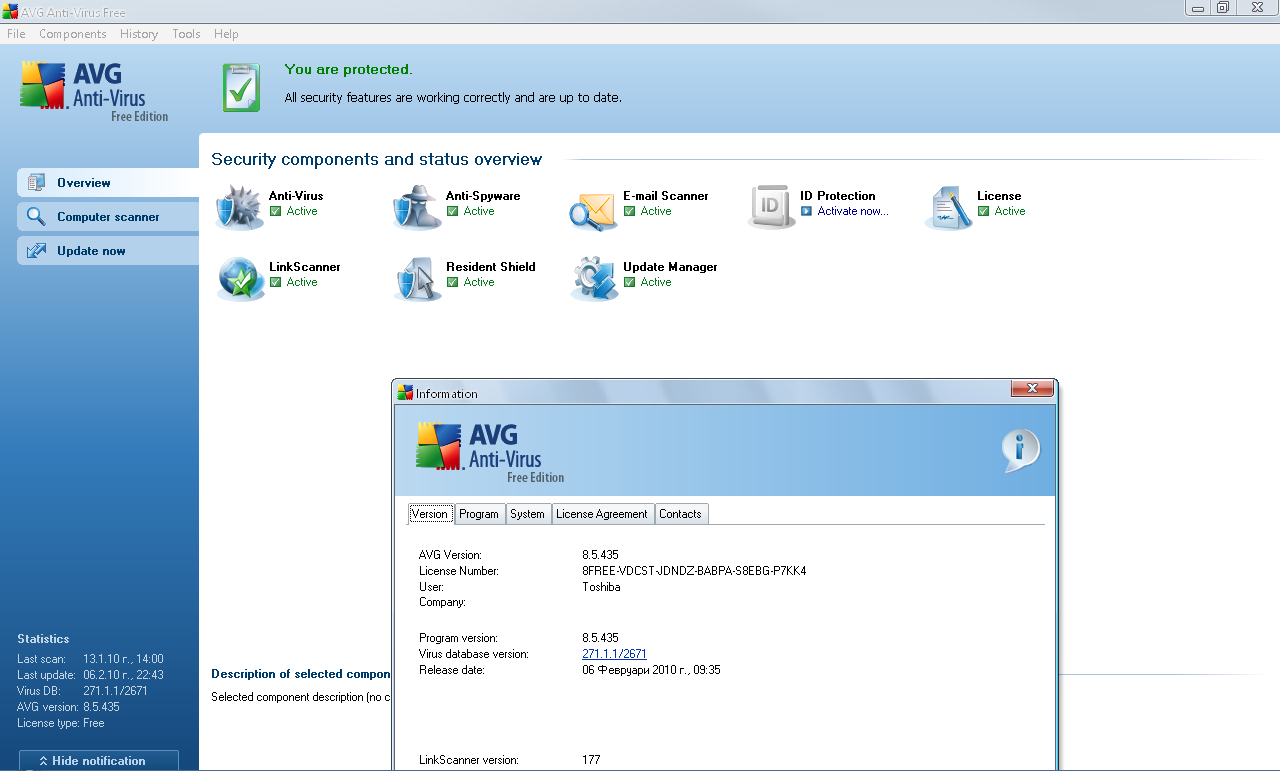Go to Overview in the sidebar
The height and width of the screenshot is (771, 1280).
(108, 183)
